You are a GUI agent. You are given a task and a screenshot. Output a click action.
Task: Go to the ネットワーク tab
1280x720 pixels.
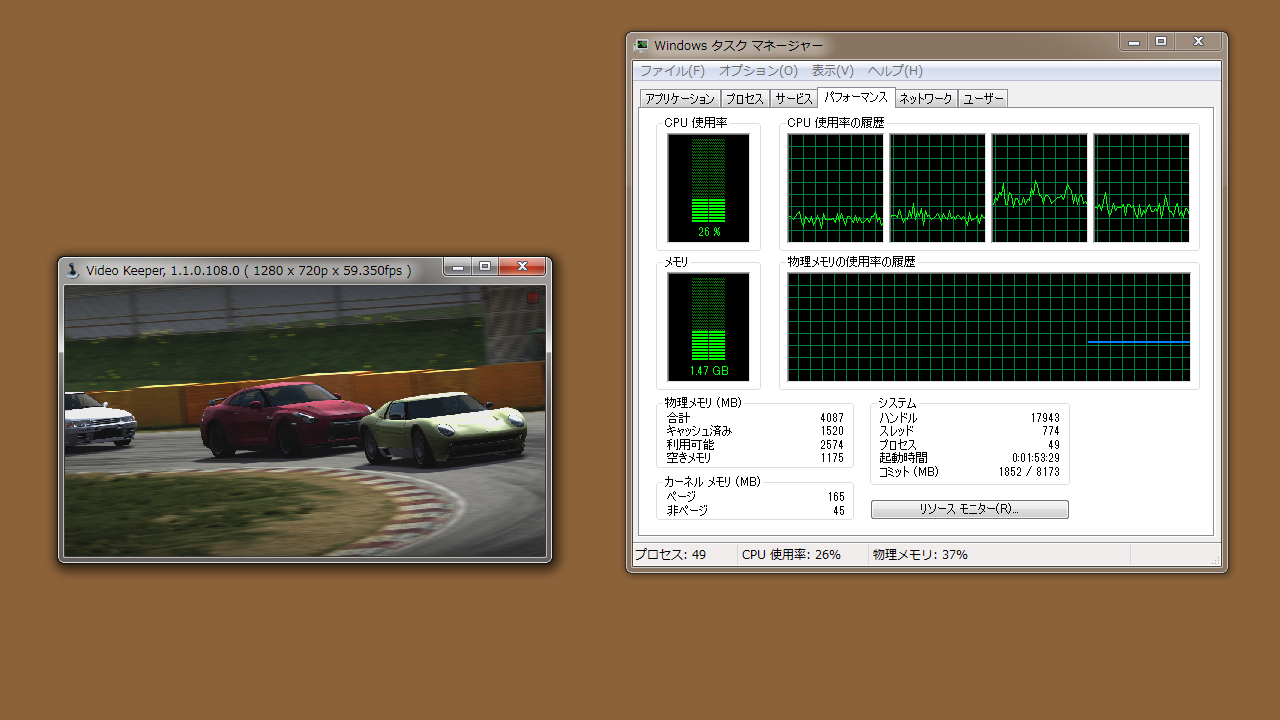coord(925,99)
